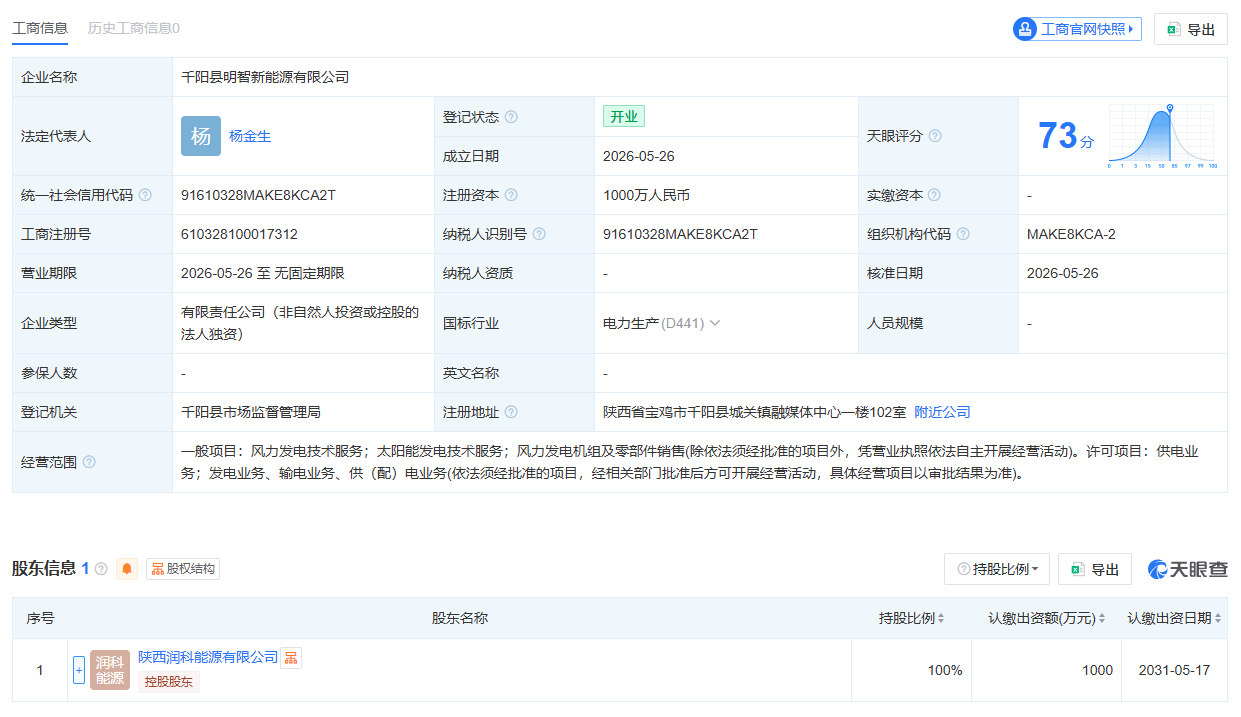Click the 2031-05-17 contribution date cell
This screenshot has width=1241, height=717.
coord(1174,670)
